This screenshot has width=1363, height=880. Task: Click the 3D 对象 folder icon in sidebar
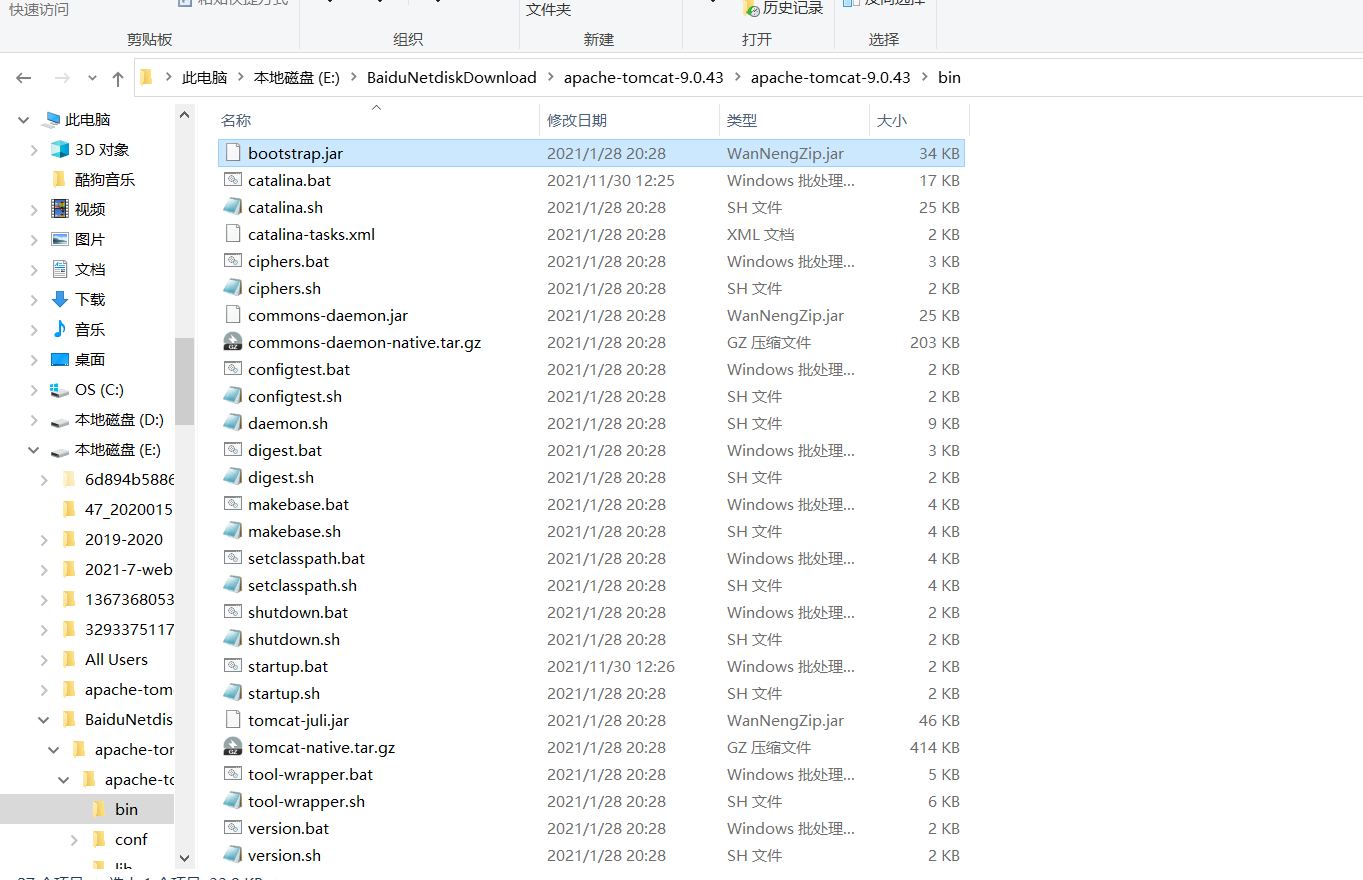click(60, 149)
